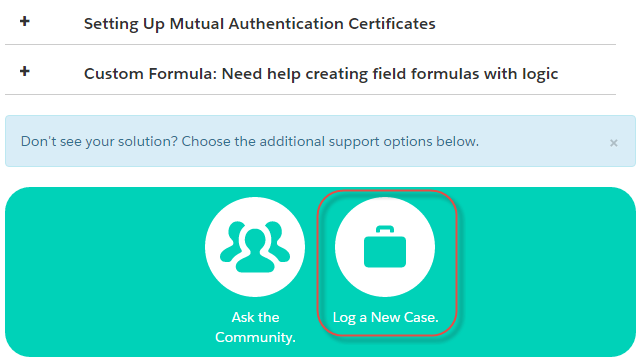Select the word "Community." under the people icon
The height and width of the screenshot is (362, 640).
click(x=256, y=337)
